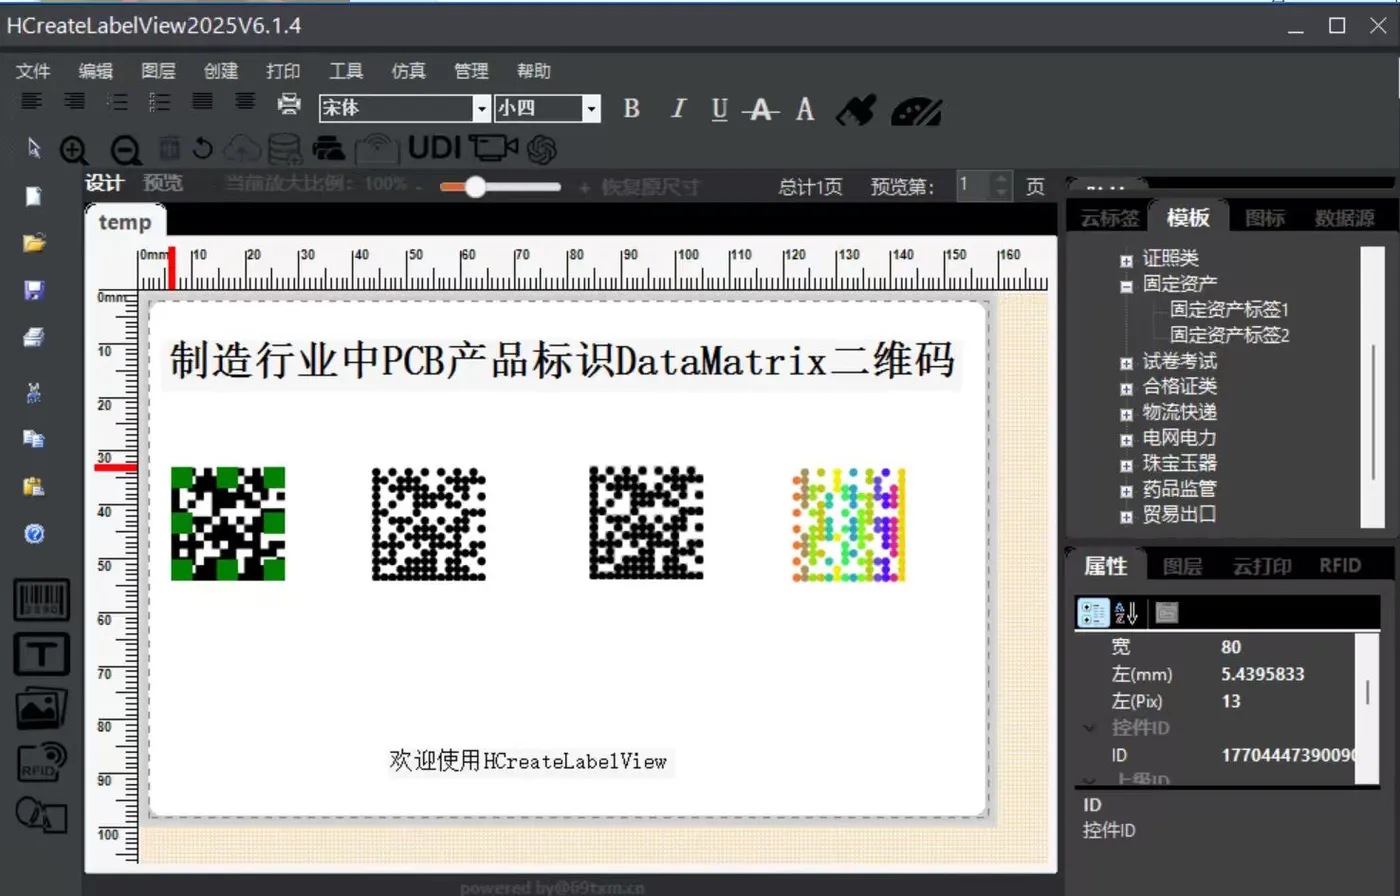The image size is (1400, 896).
Task: Toggle strikethrough text formatting
Action: tap(762, 109)
